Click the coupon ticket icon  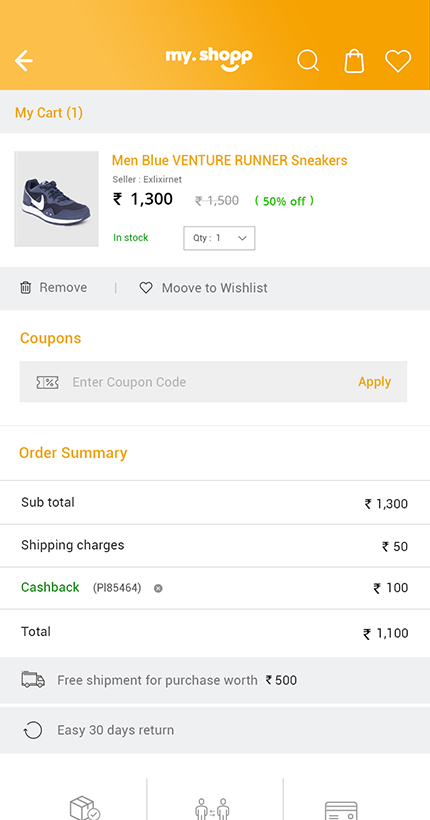[x=48, y=382]
